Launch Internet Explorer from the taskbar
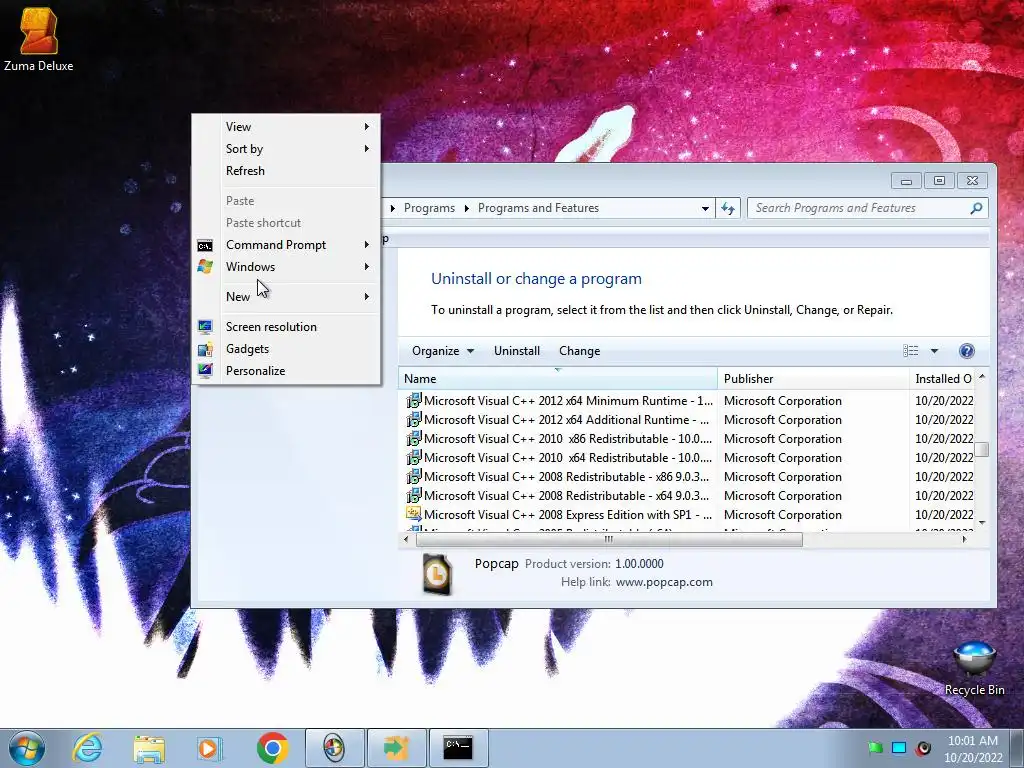This screenshot has height=768, width=1024. [x=87, y=748]
